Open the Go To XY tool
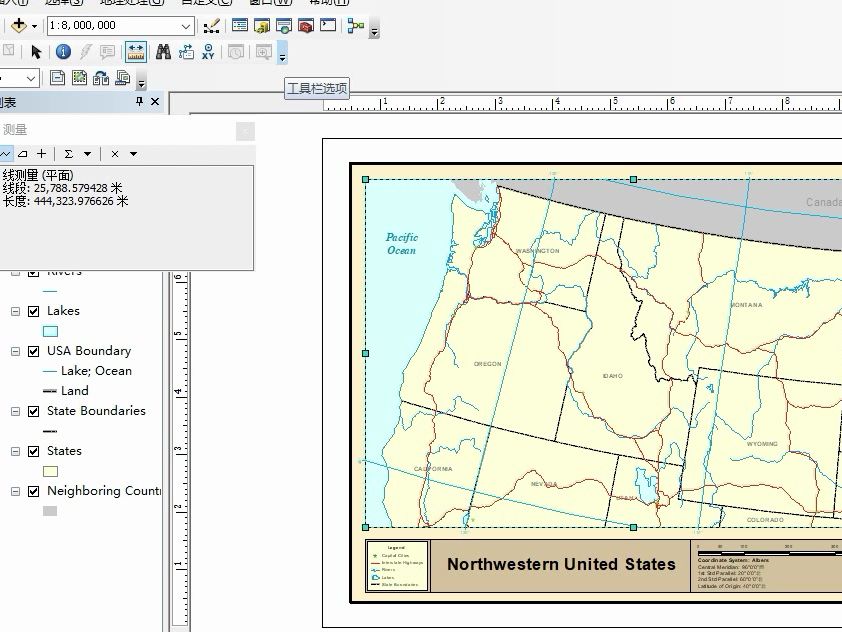 208,52
